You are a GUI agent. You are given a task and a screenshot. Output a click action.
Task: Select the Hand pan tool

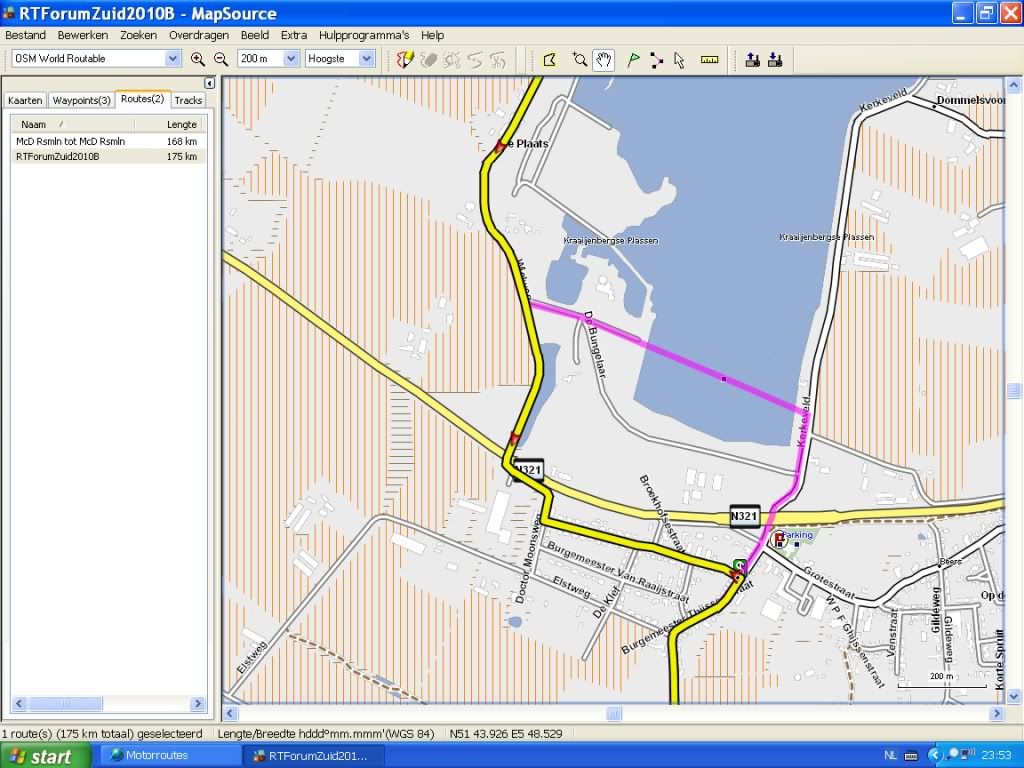click(x=603, y=60)
